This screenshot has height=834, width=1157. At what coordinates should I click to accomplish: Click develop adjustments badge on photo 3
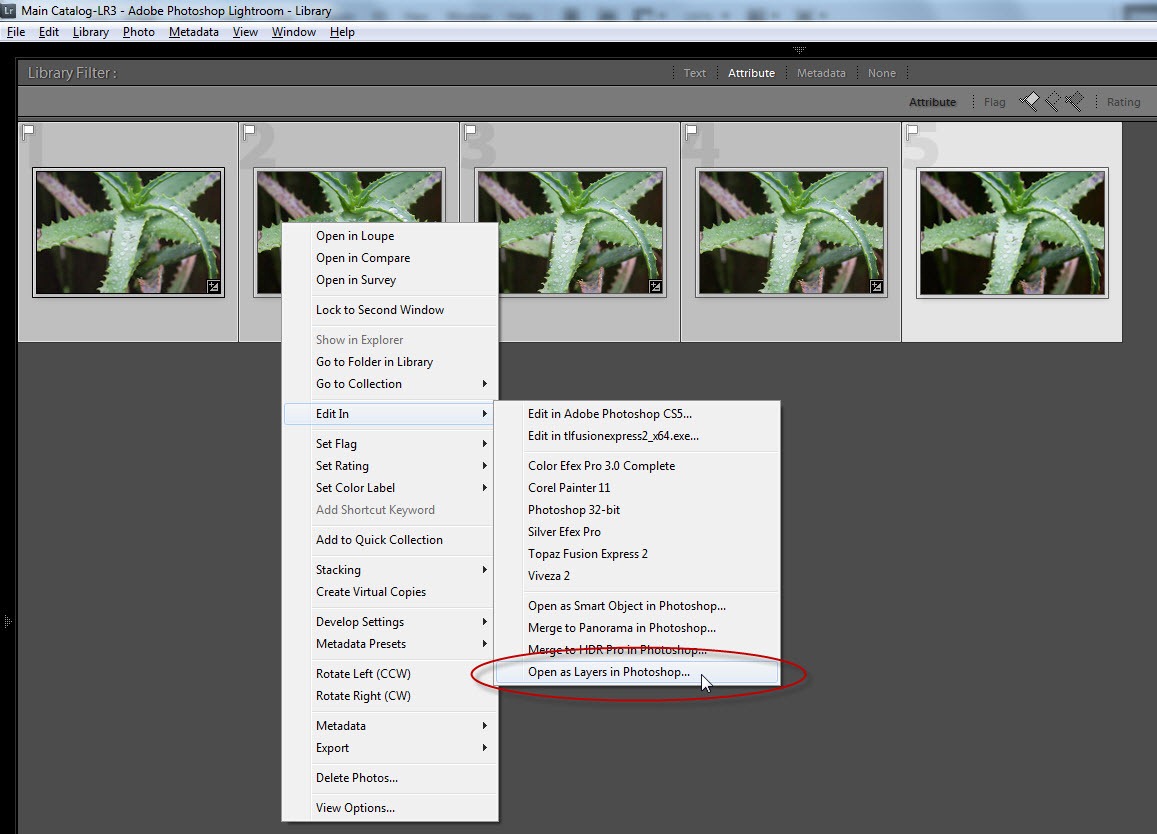pos(655,286)
